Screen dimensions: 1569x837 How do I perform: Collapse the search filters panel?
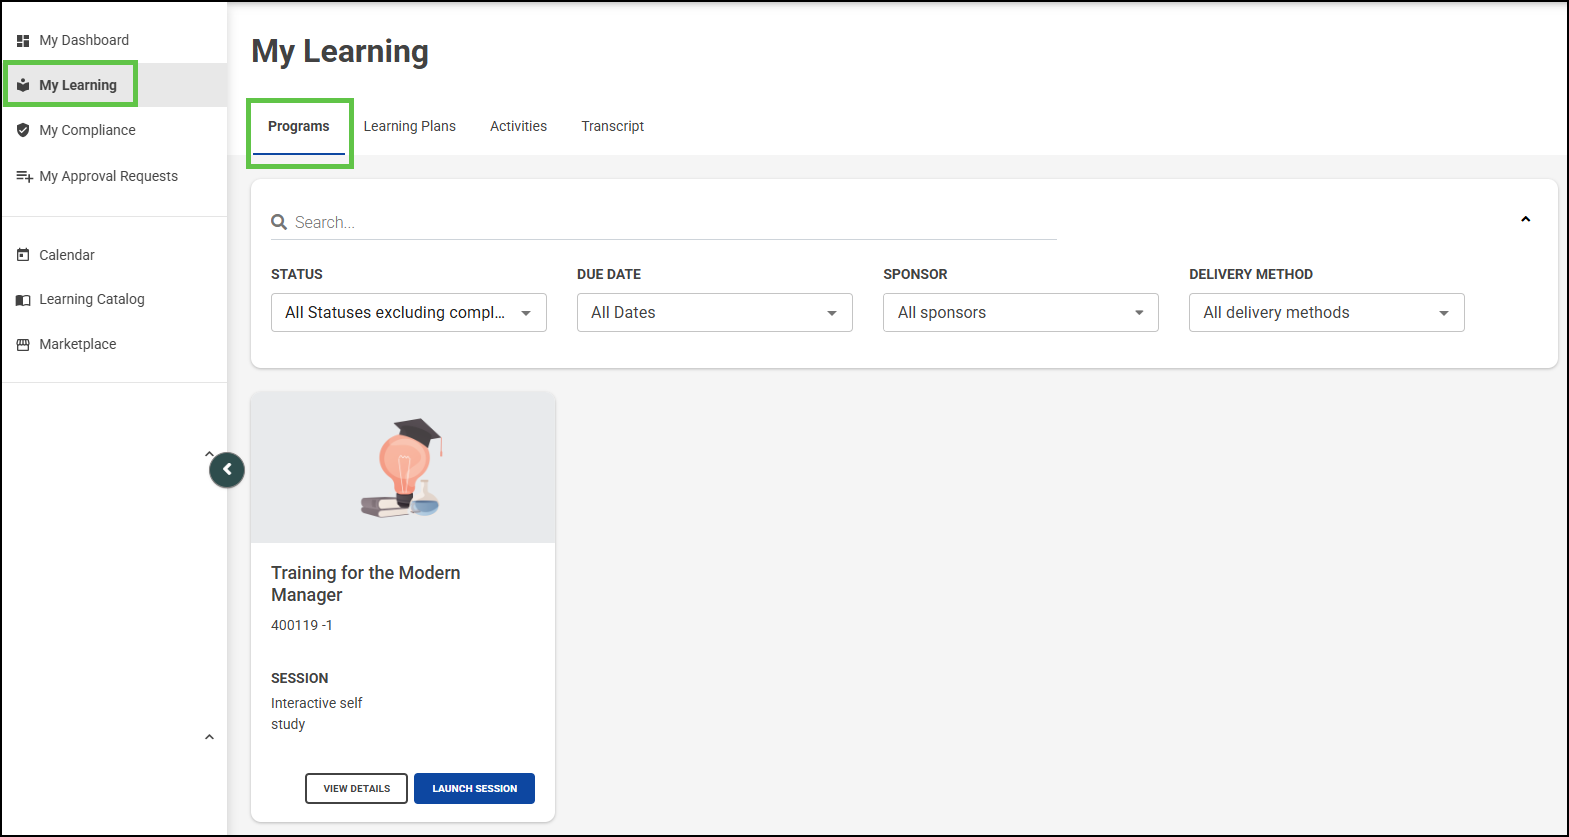[1525, 219]
